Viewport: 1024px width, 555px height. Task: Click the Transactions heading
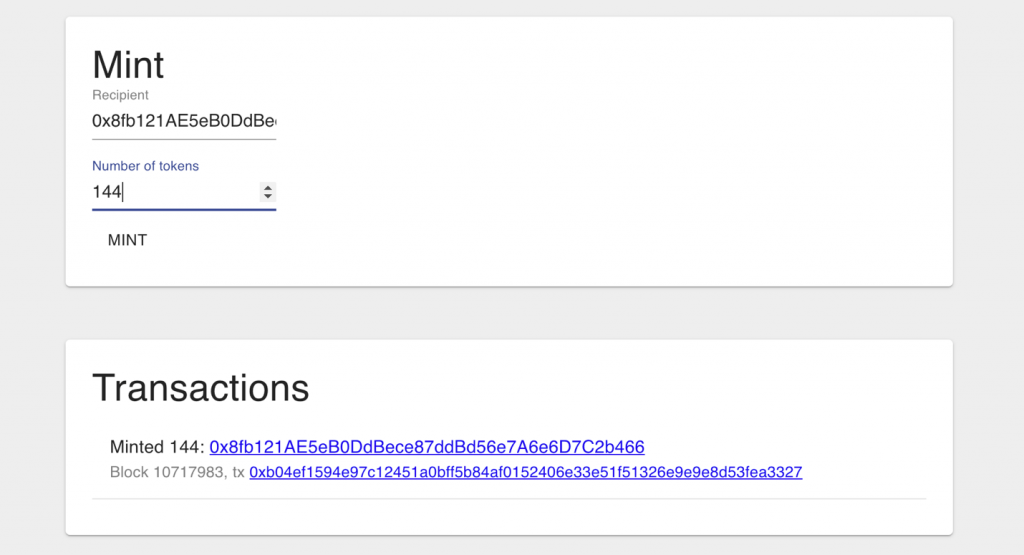tap(200, 388)
